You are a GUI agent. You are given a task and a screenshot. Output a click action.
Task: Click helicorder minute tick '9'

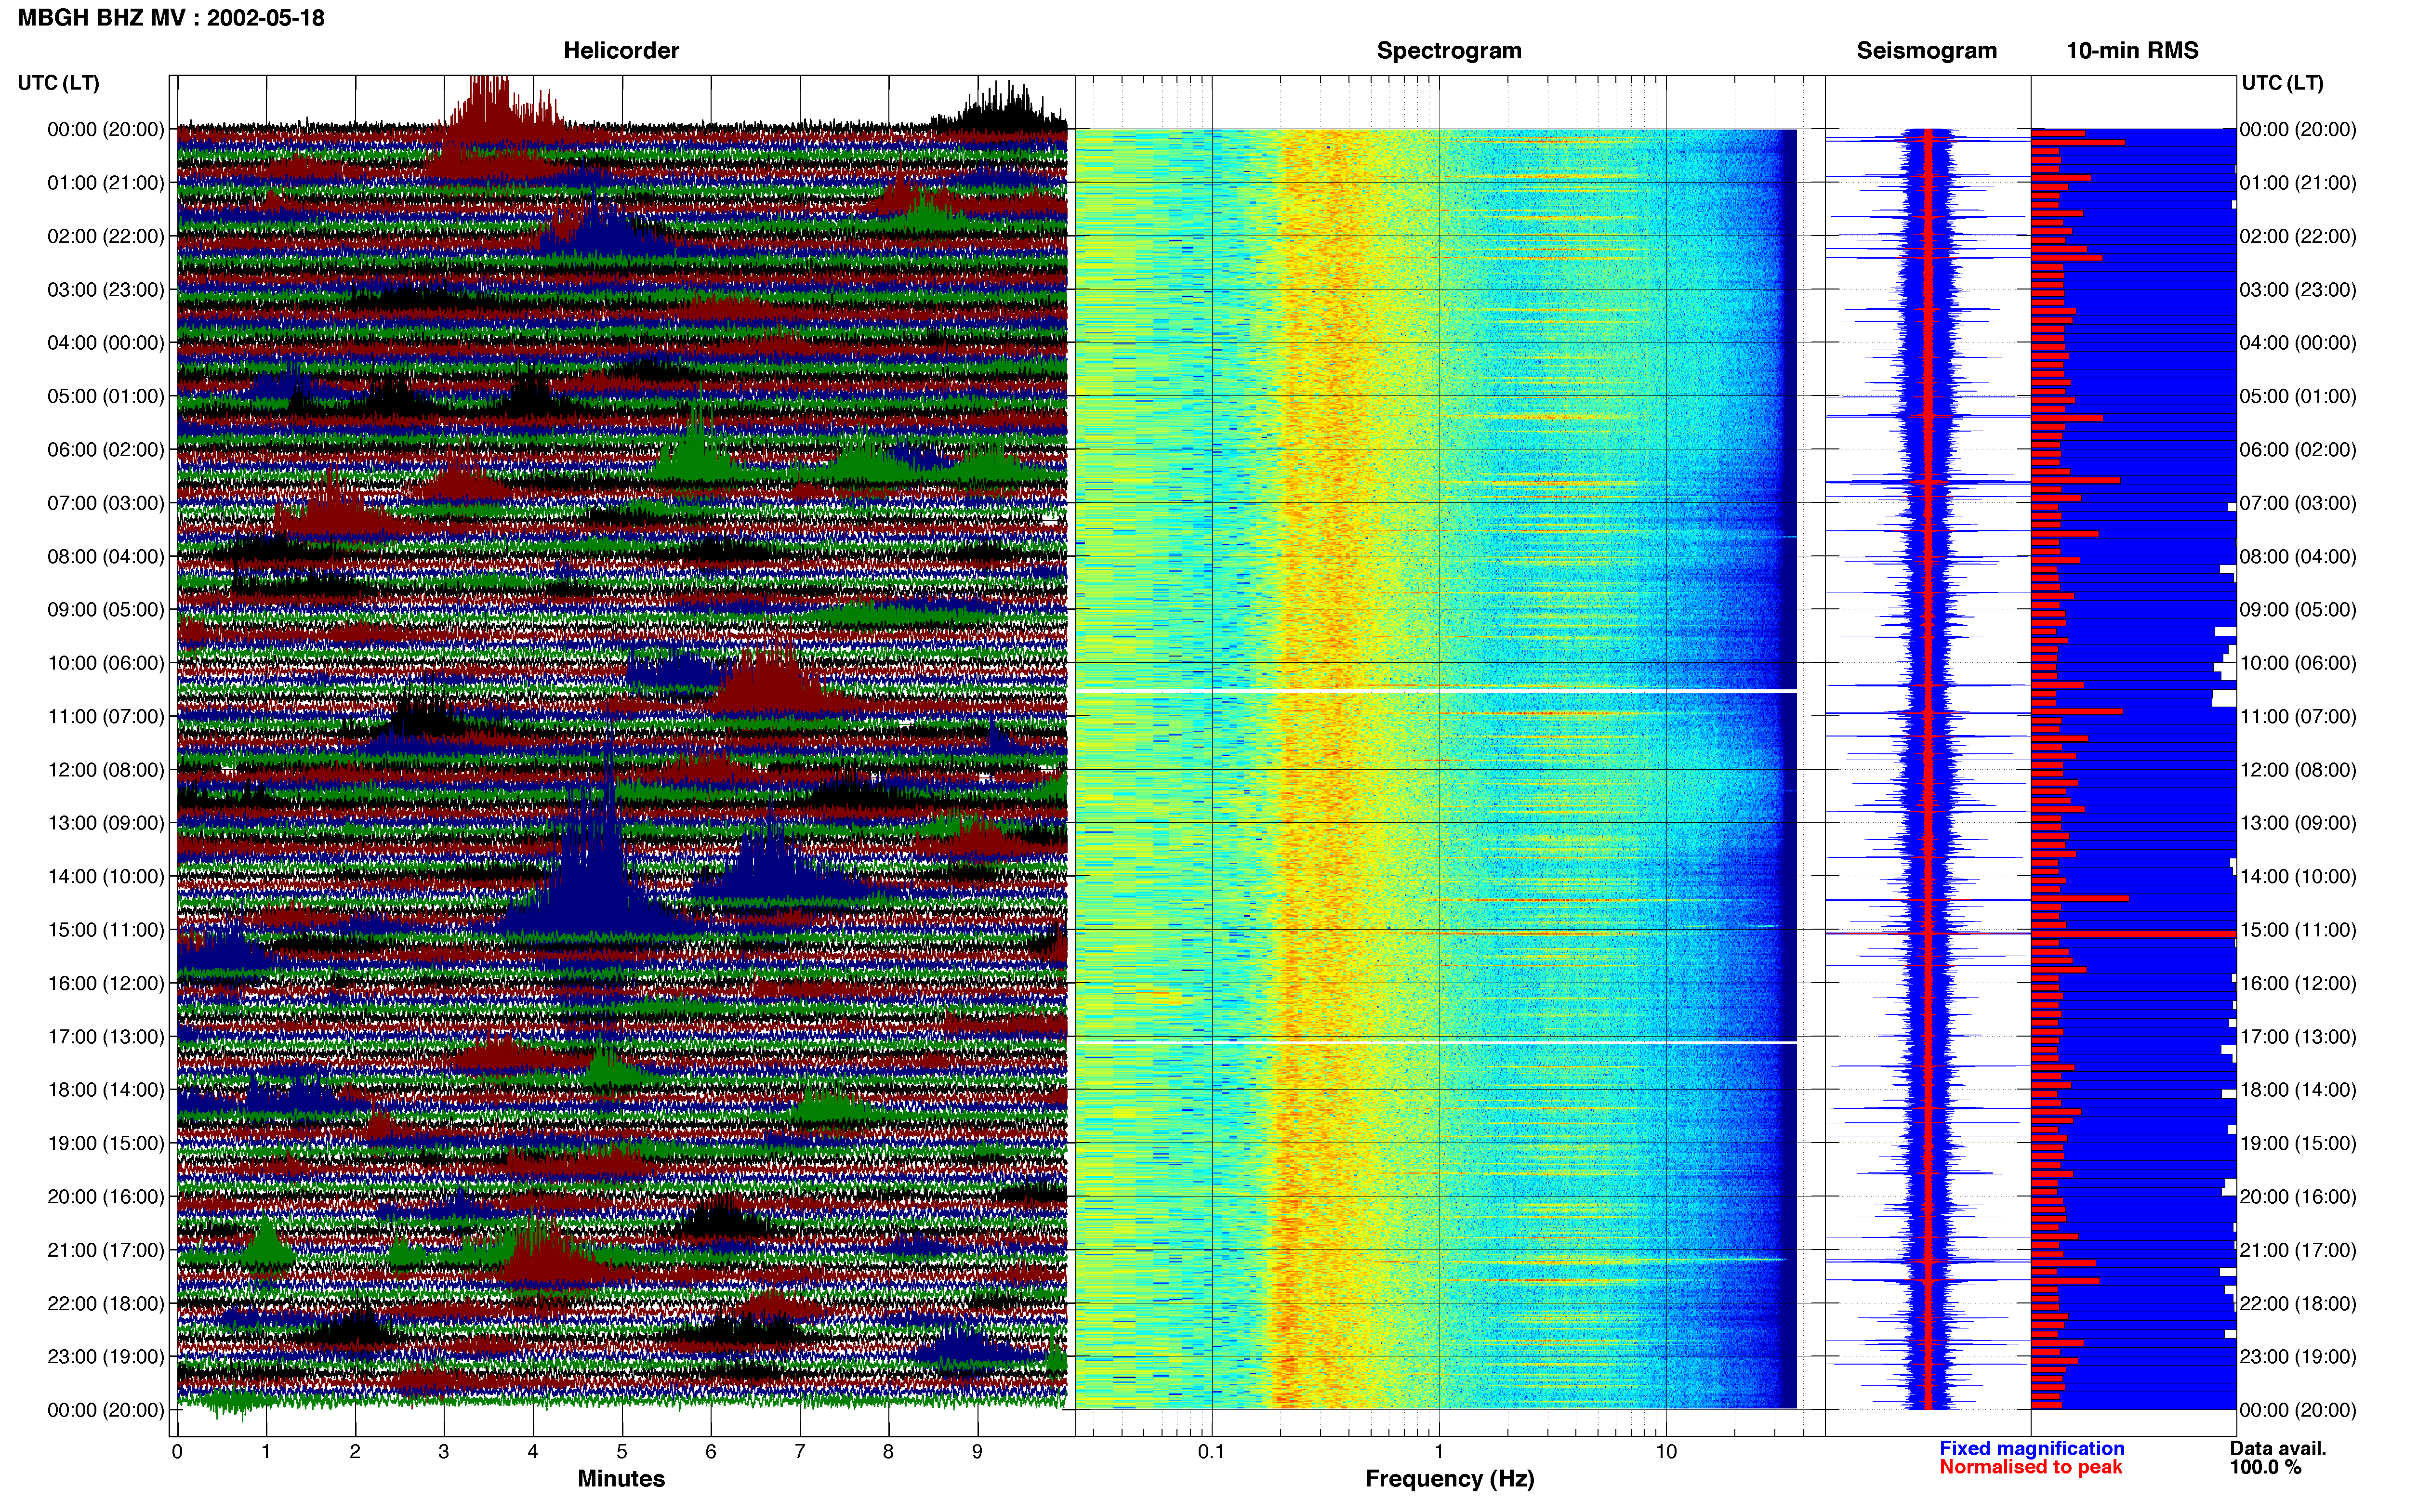click(977, 1452)
